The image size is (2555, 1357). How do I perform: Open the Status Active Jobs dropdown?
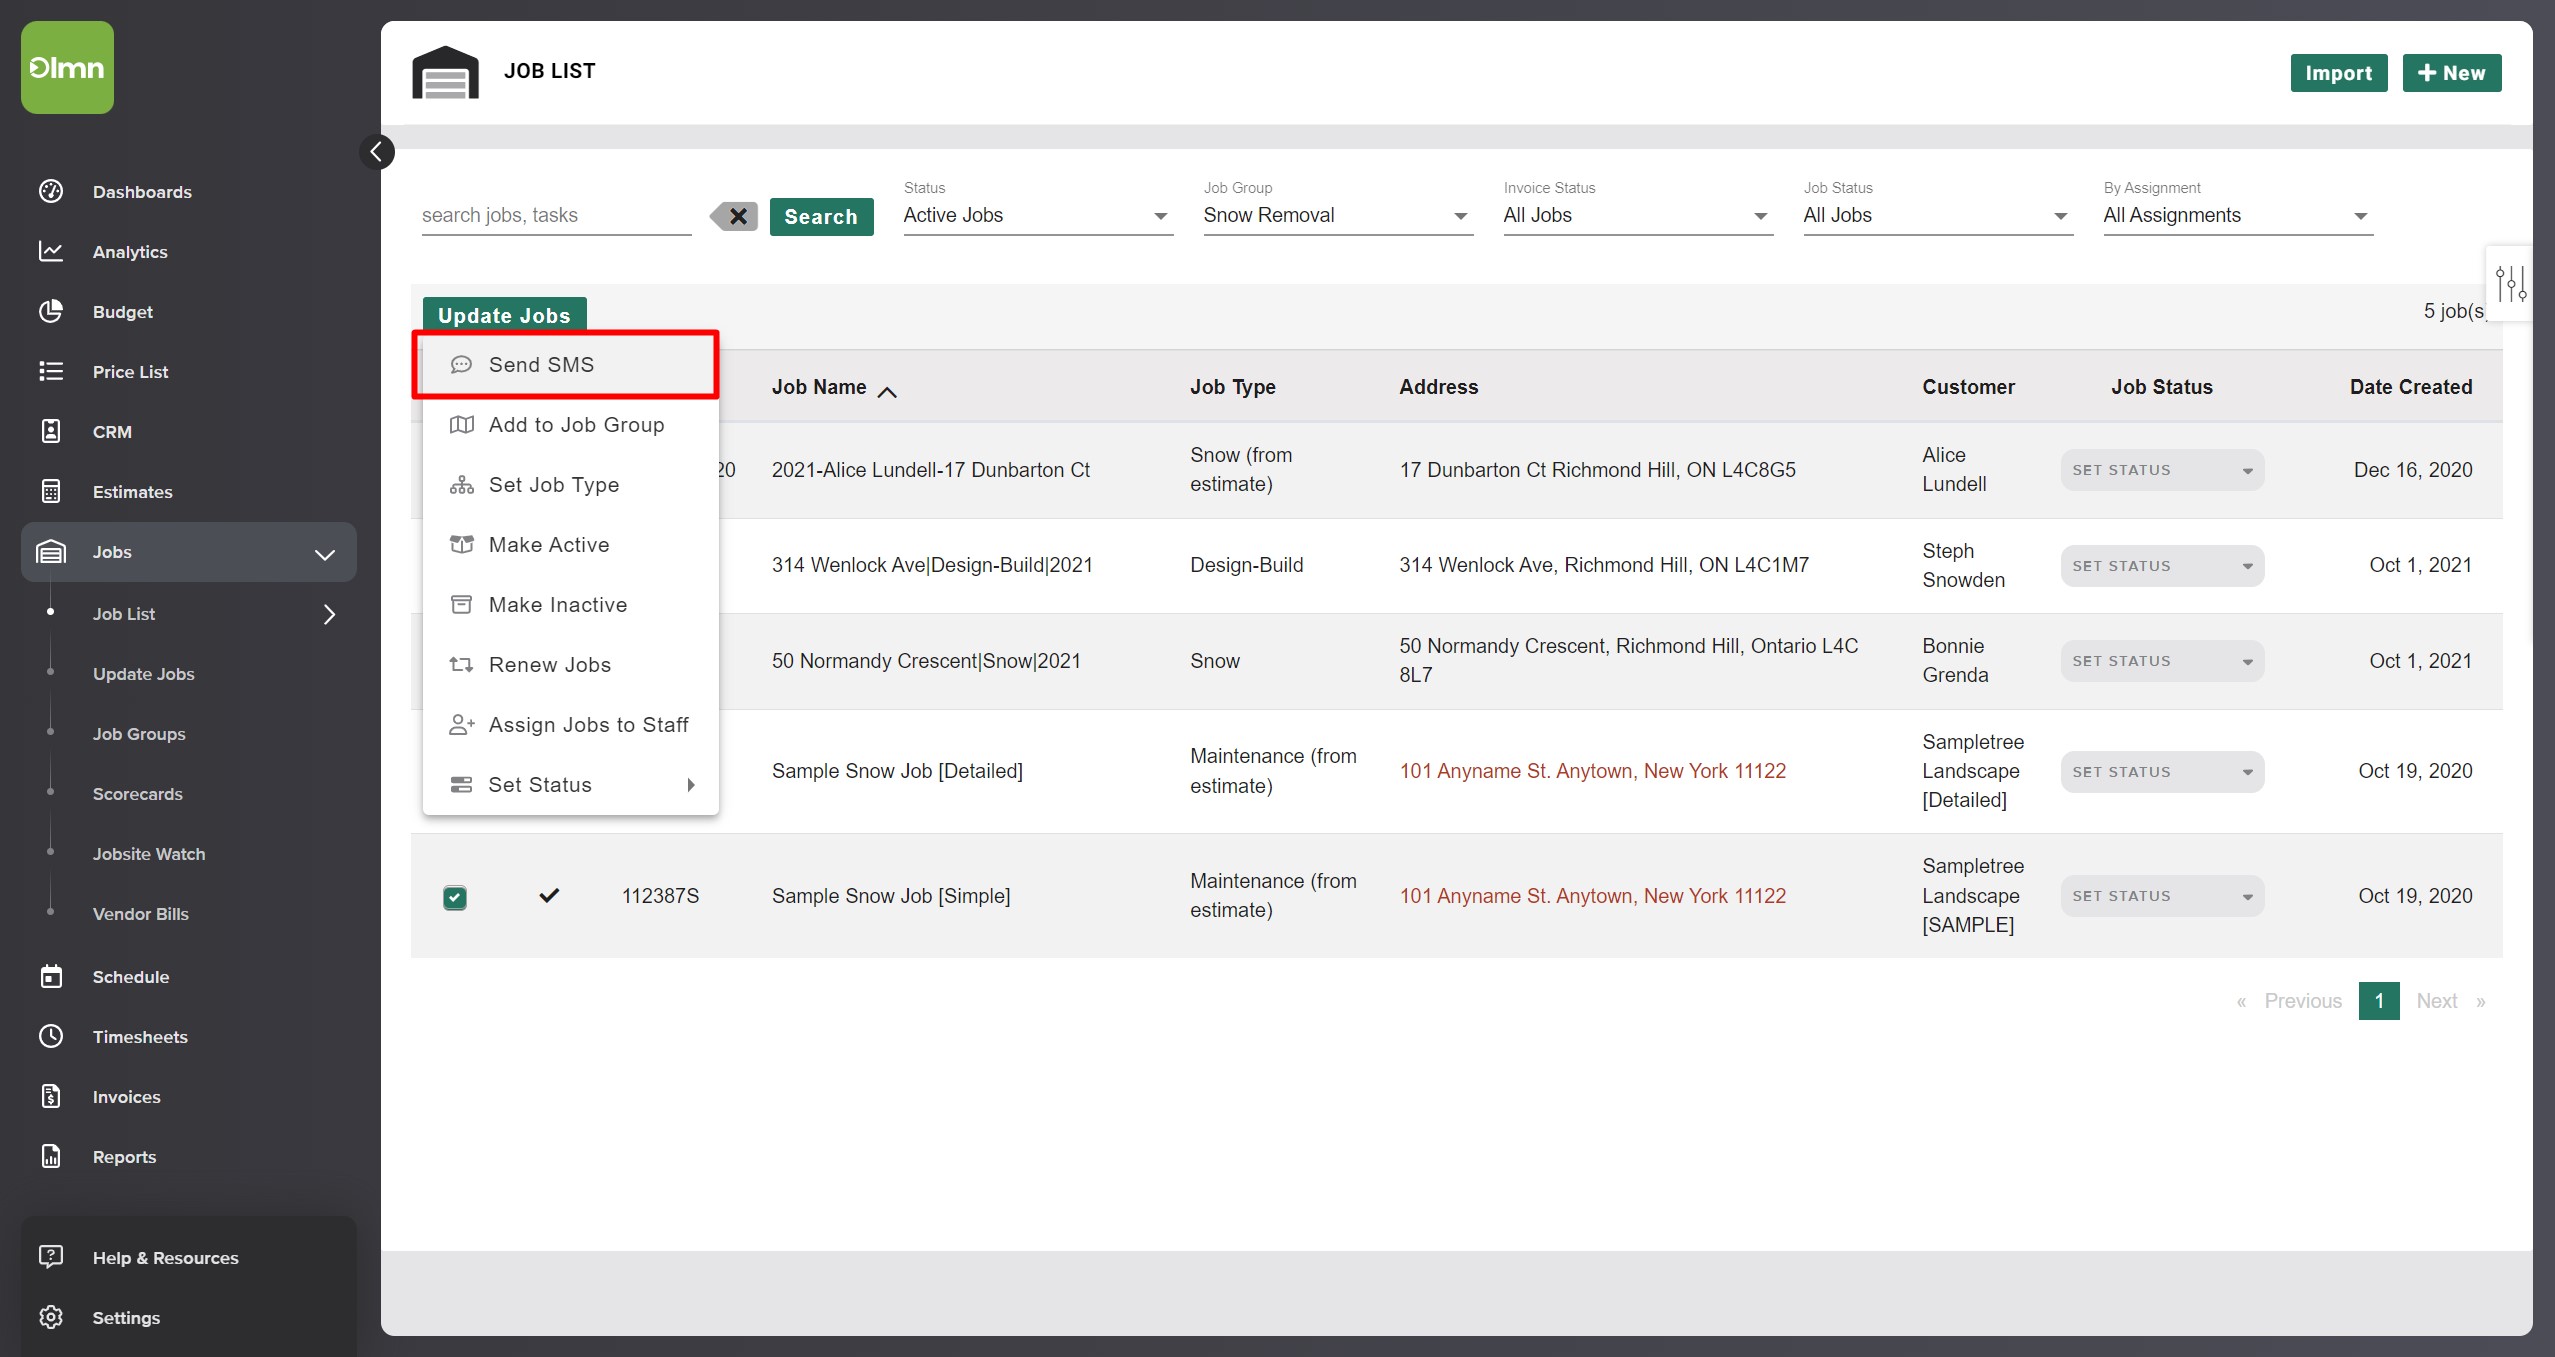(x=1038, y=216)
